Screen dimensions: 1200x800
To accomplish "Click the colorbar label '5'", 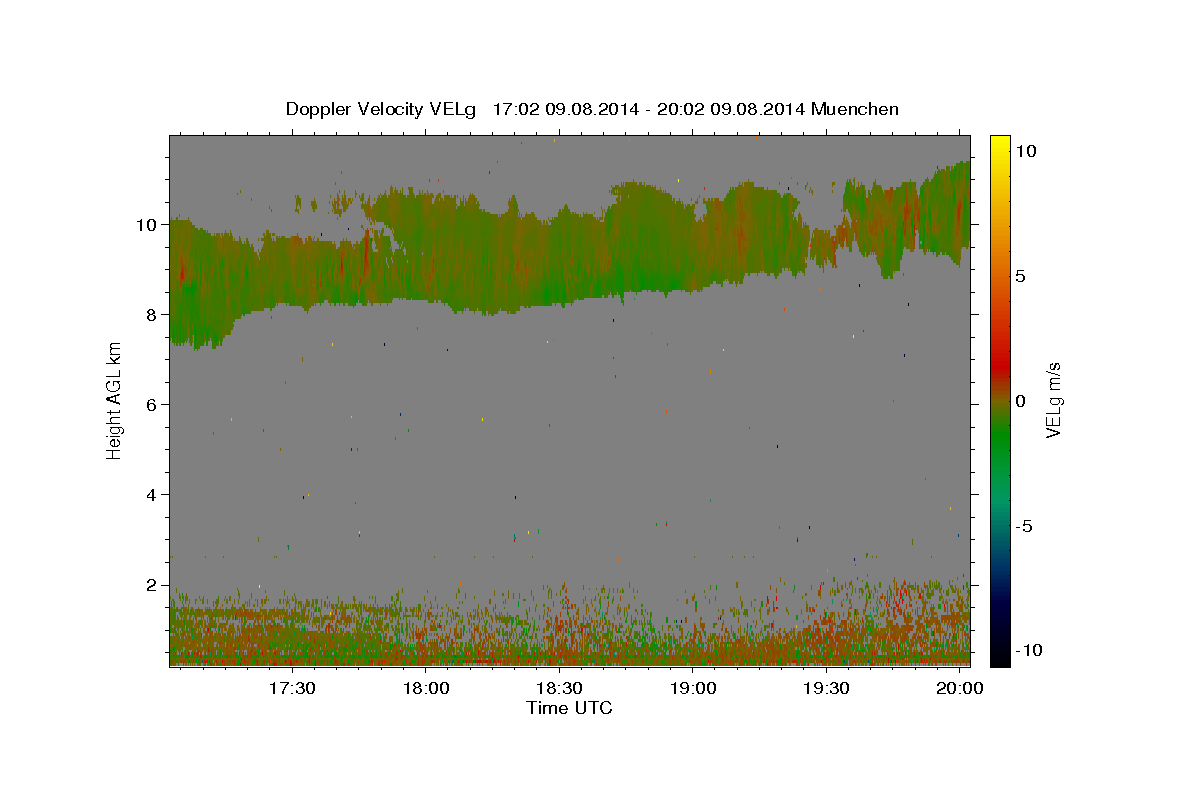I will pyautogui.click(x=1019, y=276).
